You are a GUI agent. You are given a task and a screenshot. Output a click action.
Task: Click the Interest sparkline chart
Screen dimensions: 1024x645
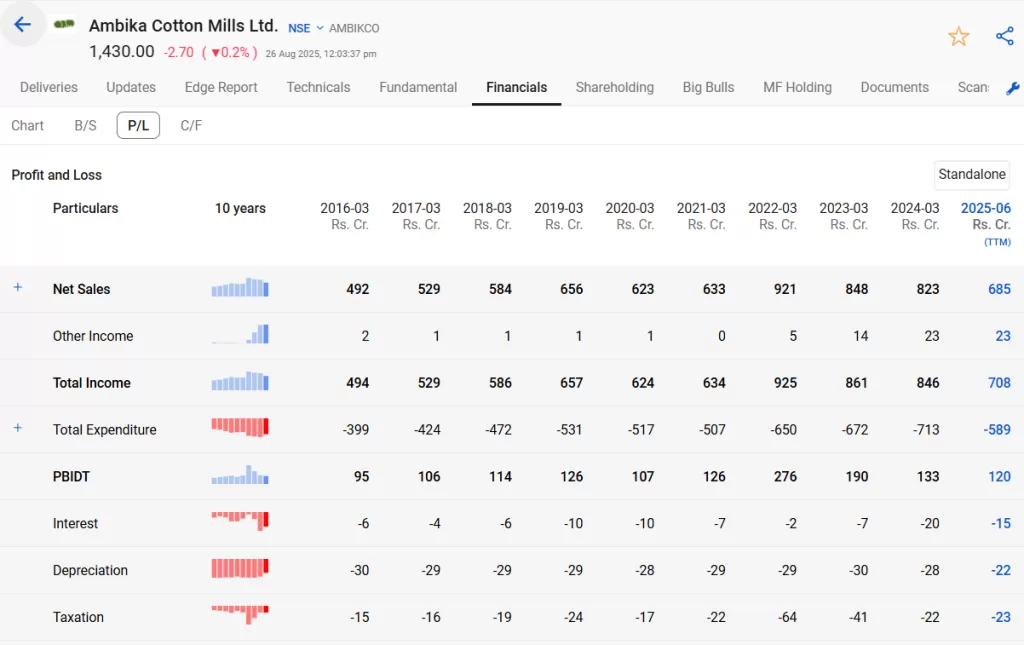(240, 521)
